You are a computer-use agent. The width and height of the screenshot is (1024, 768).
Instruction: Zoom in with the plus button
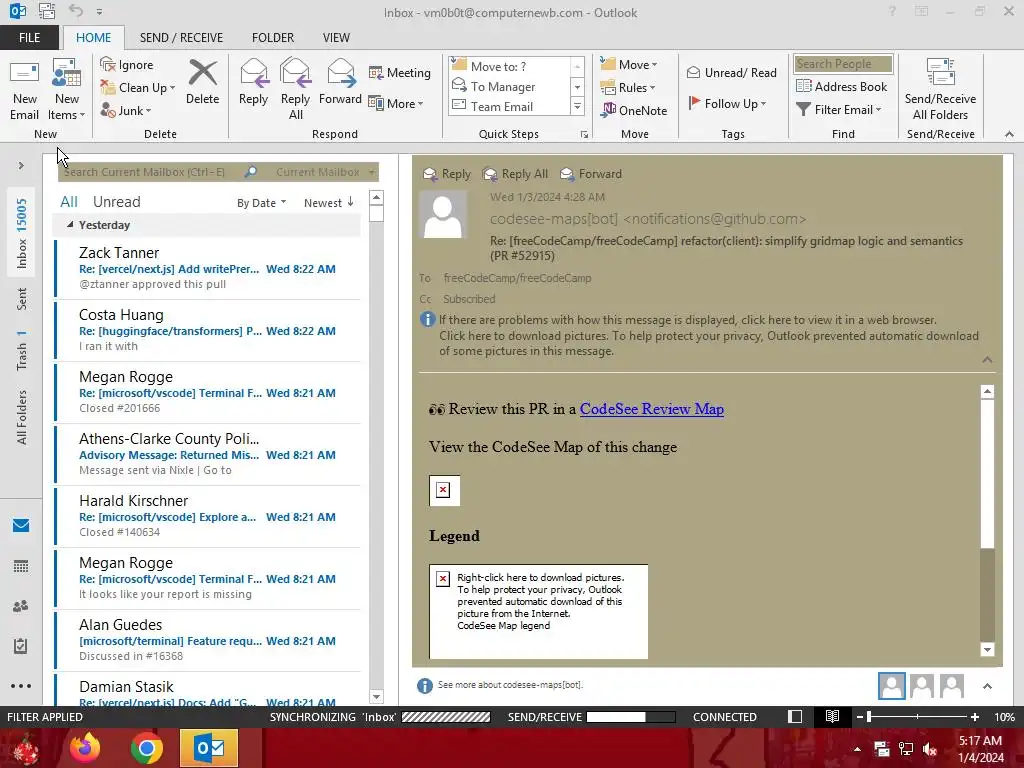coord(974,716)
